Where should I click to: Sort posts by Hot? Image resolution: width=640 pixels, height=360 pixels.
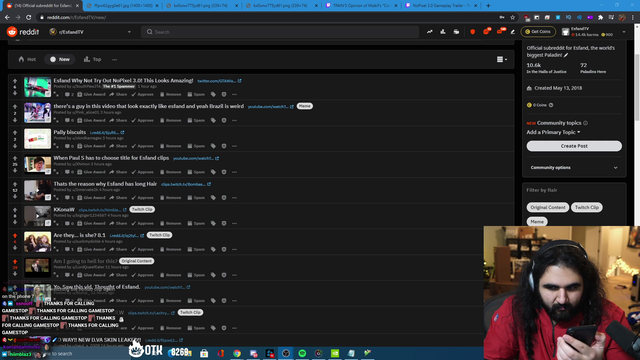27,60
